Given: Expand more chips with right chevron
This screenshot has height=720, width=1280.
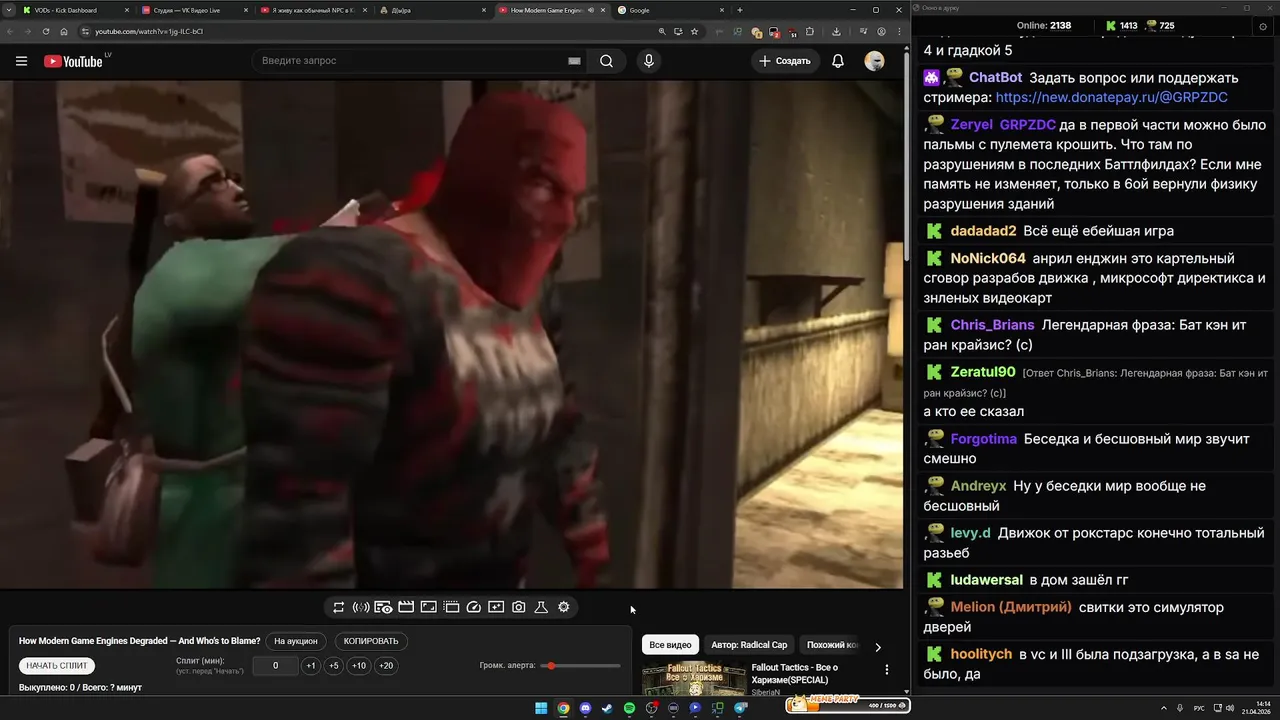Looking at the screenshot, I should tap(878, 647).
